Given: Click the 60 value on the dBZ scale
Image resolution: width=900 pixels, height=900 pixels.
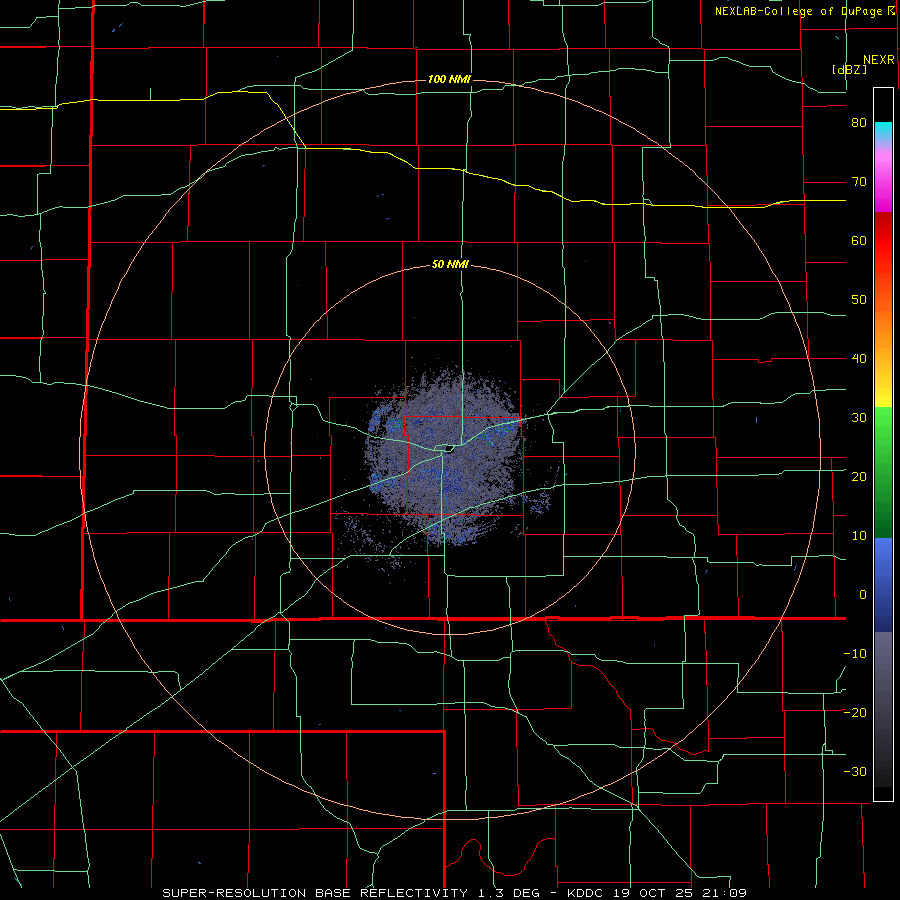Looking at the screenshot, I should point(859,241).
